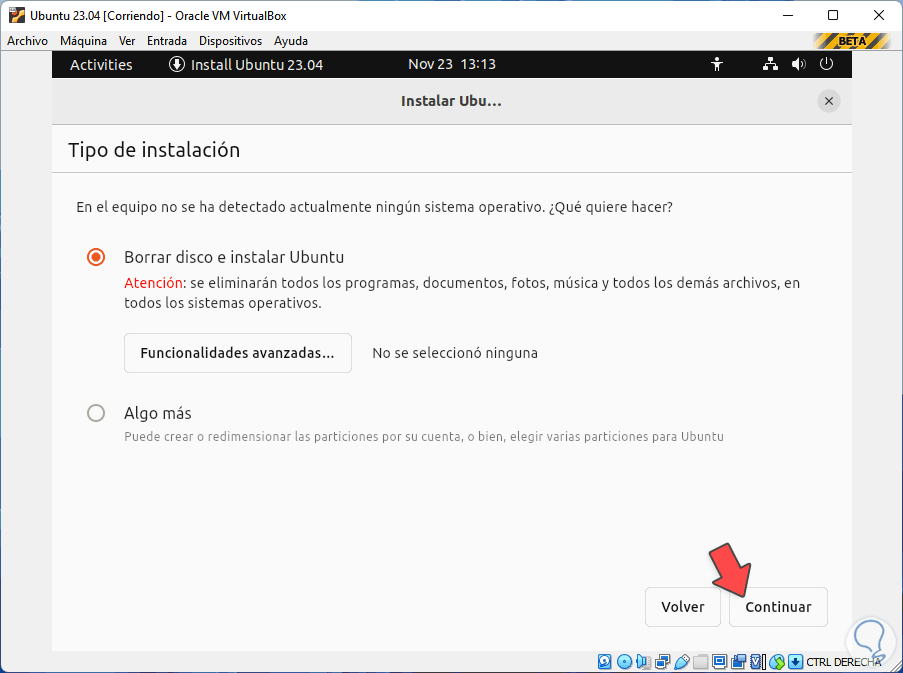Image resolution: width=903 pixels, height=673 pixels.
Task: Open the Dispositivos menu
Action: point(230,41)
